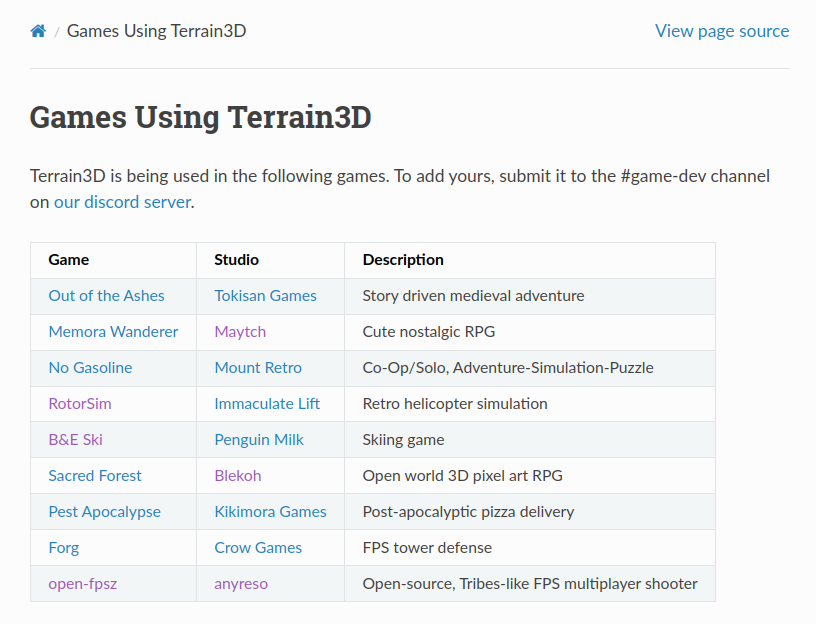
Task: Open the RotorSim game link
Action: click(x=80, y=403)
